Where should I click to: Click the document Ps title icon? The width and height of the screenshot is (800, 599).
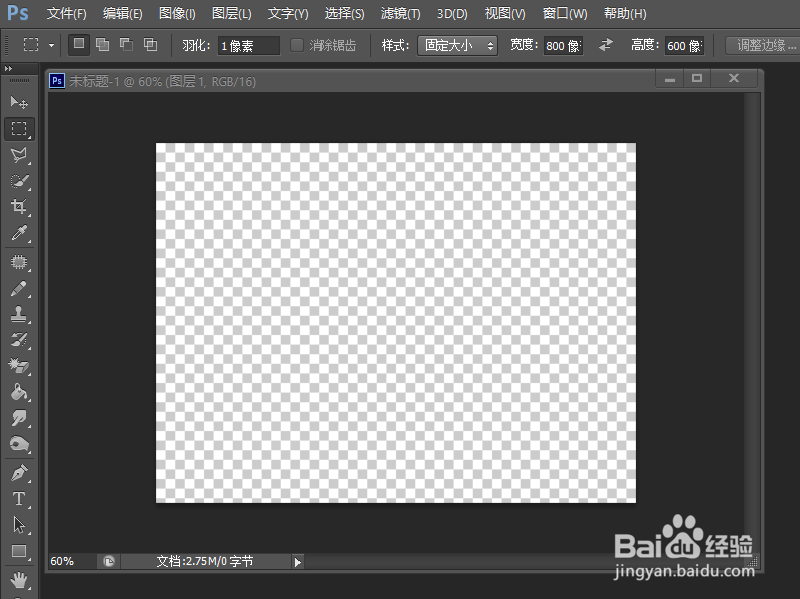coord(57,81)
